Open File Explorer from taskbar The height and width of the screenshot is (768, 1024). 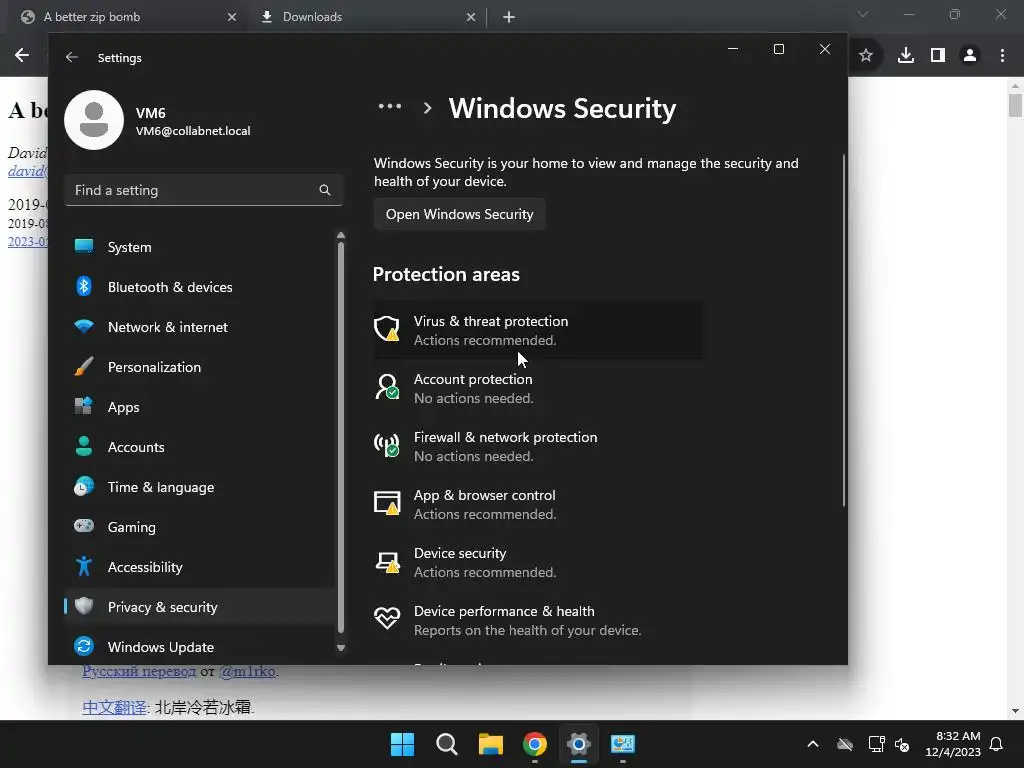pyautogui.click(x=490, y=744)
